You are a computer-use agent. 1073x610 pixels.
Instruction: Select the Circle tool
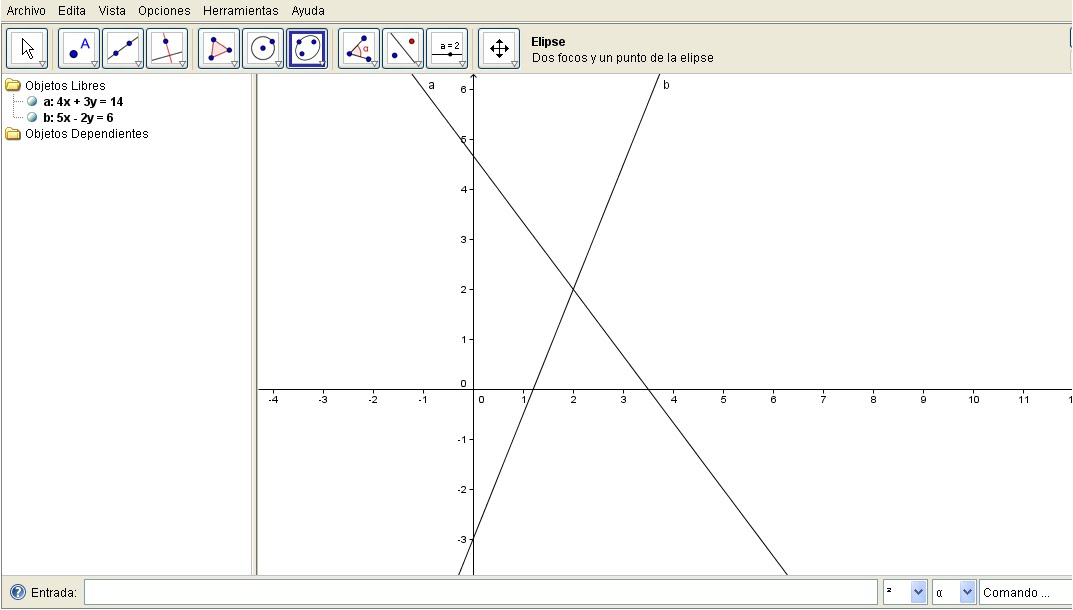point(263,47)
